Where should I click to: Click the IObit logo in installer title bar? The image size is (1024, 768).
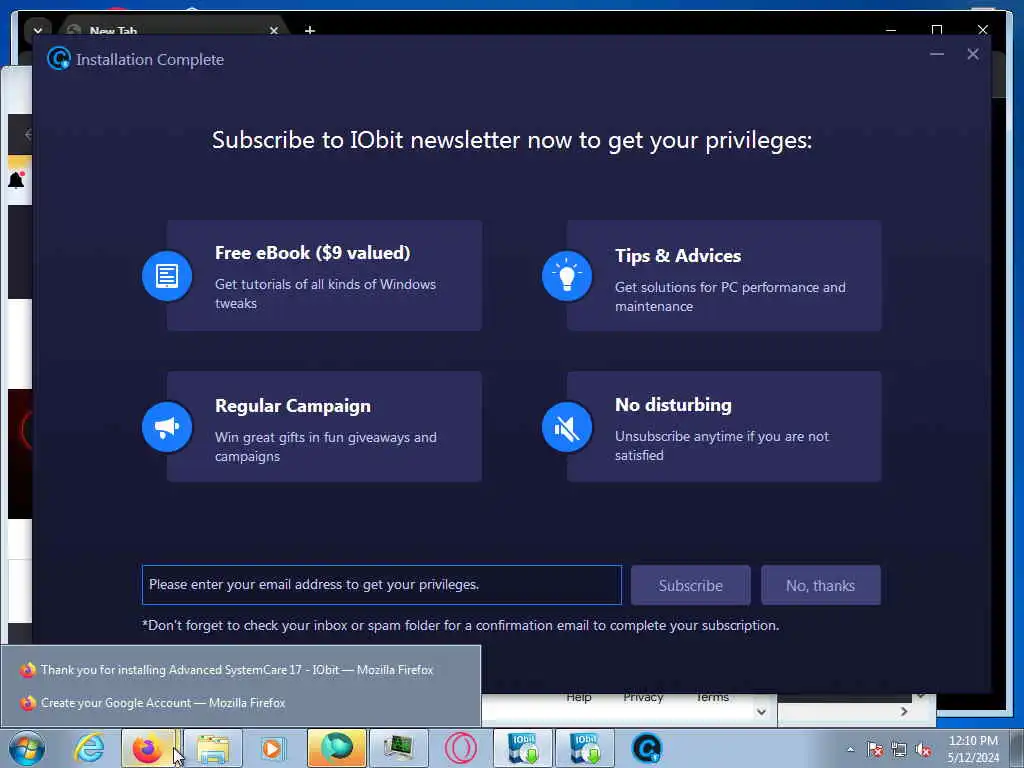click(58, 59)
